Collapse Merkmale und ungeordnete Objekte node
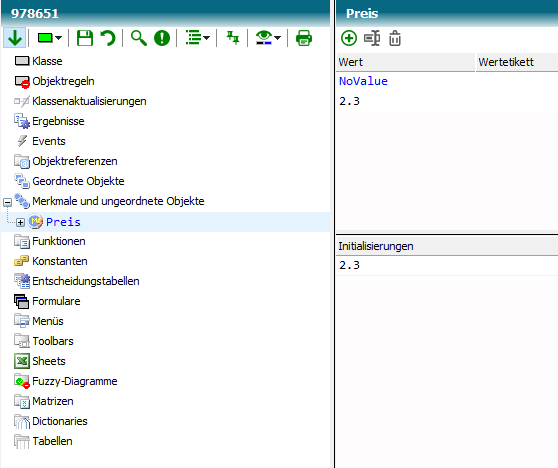This screenshot has height=468, width=558. click(x=7, y=203)
